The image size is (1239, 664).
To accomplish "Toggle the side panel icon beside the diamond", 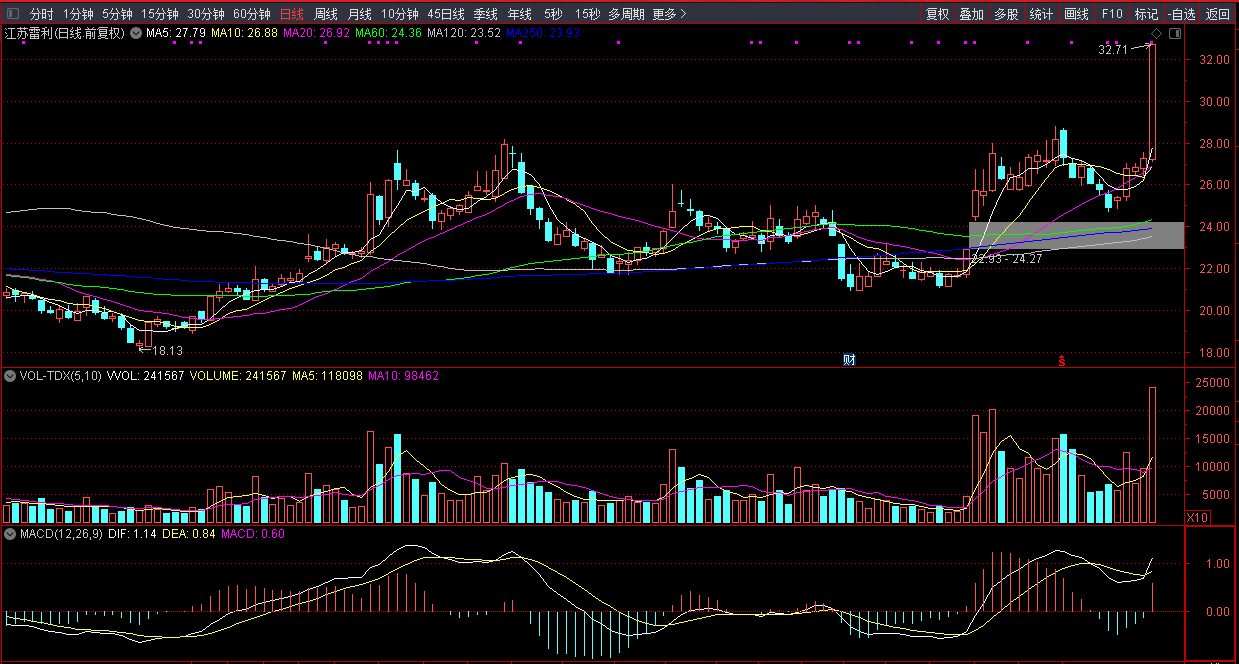I will 1174,34.
